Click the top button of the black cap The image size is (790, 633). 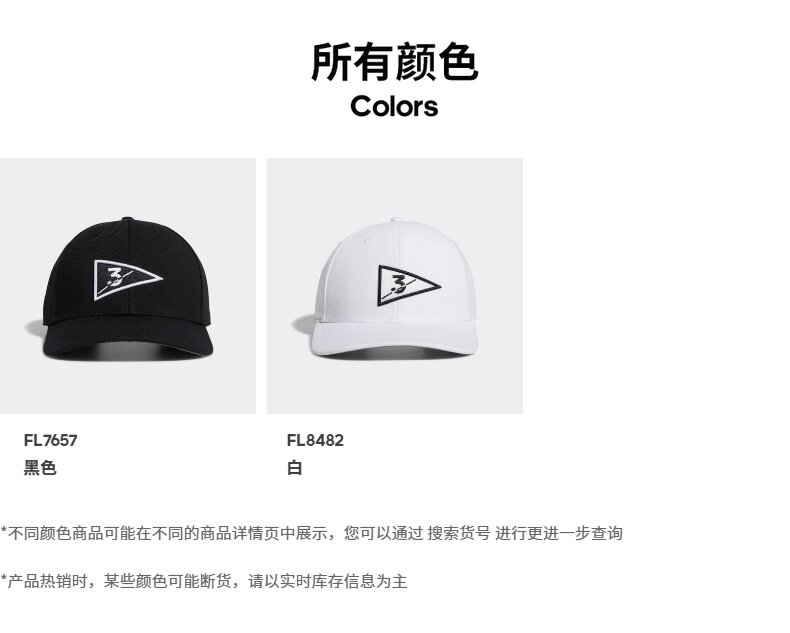tap(128, 220)
